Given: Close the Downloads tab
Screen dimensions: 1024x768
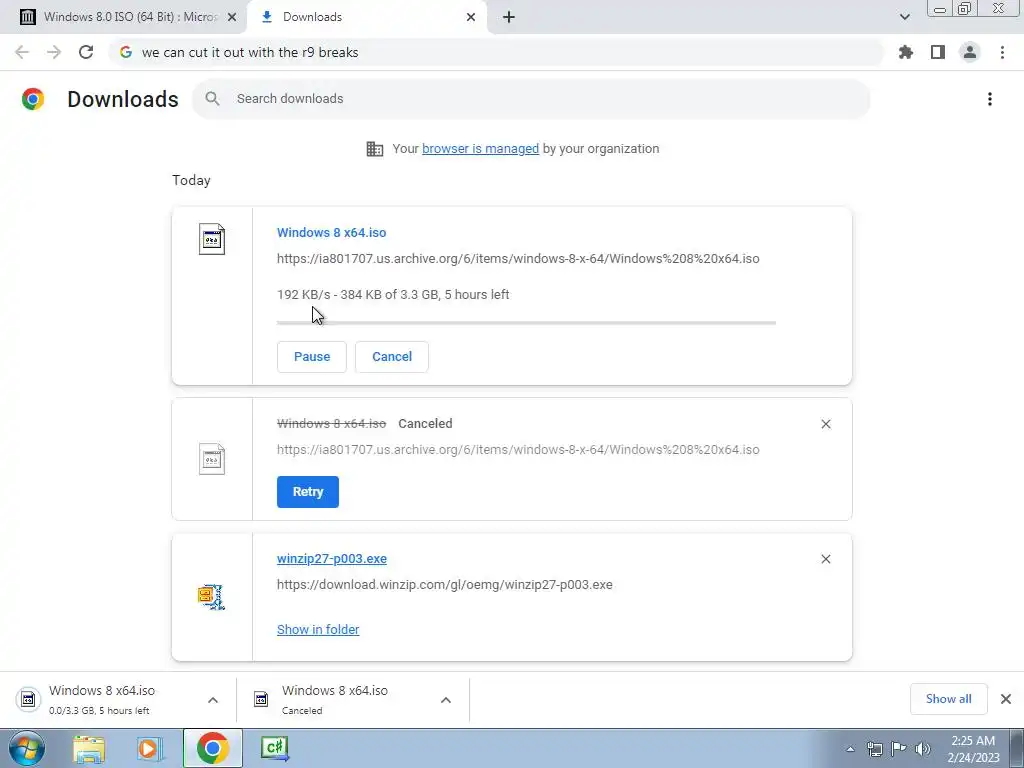Looking at the screenshot, I should click(471, 18).
